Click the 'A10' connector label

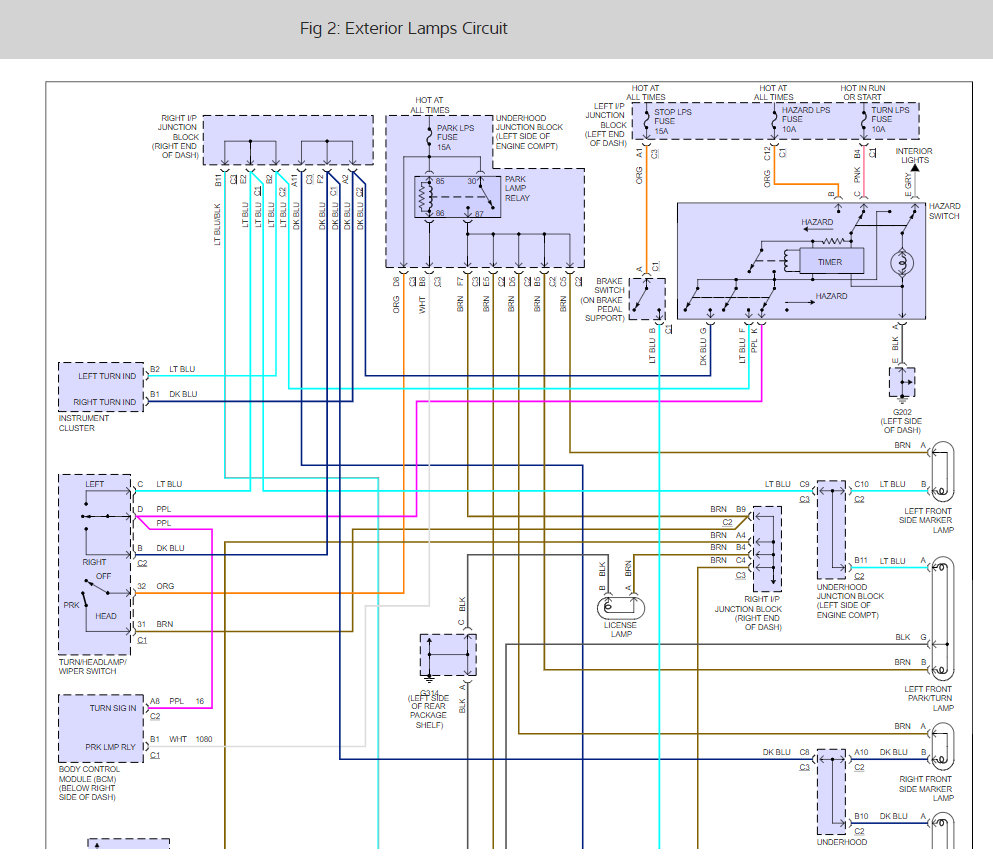(x=861, y=753)
